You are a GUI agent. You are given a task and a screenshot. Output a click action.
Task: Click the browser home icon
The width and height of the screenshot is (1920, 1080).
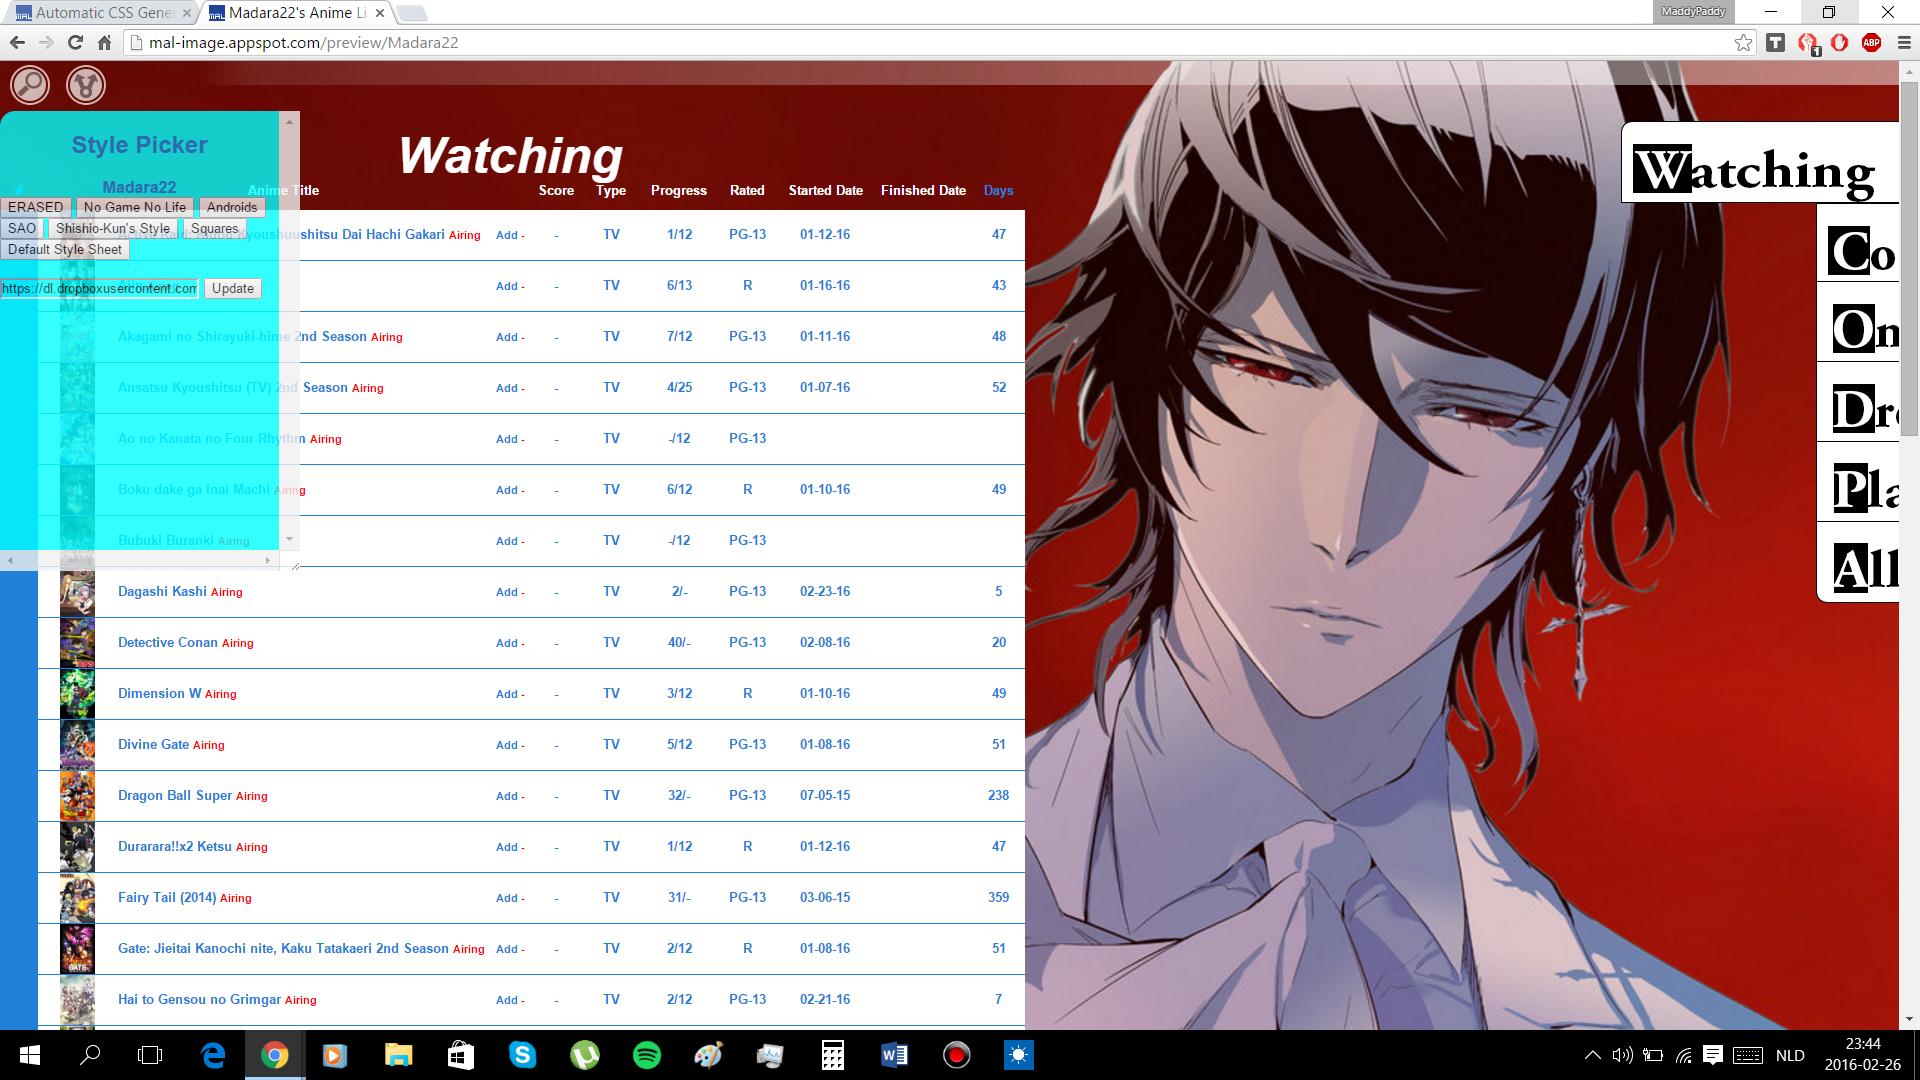(x=104, y=42)
